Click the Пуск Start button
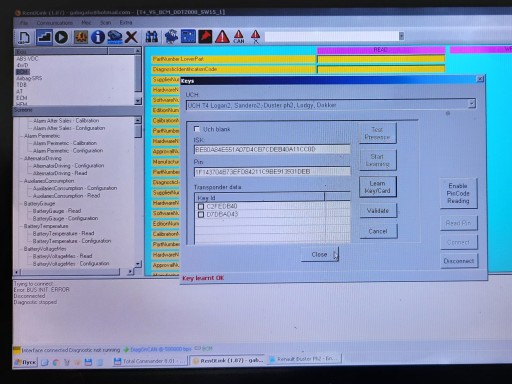The width and height of the screenshot is (512, 384). [25, 362]
